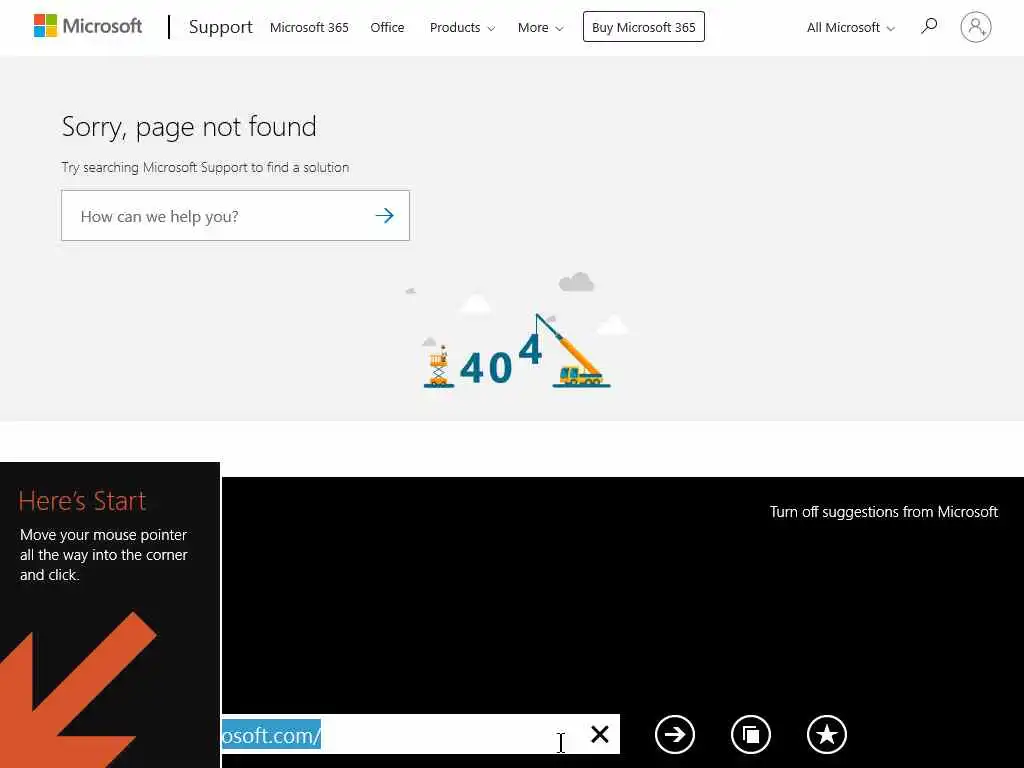Image resolution: width=1024 pixels, height=768 pixels.
Task: Click the 'Sorry, page not found' heading
Action: [189, 127]
